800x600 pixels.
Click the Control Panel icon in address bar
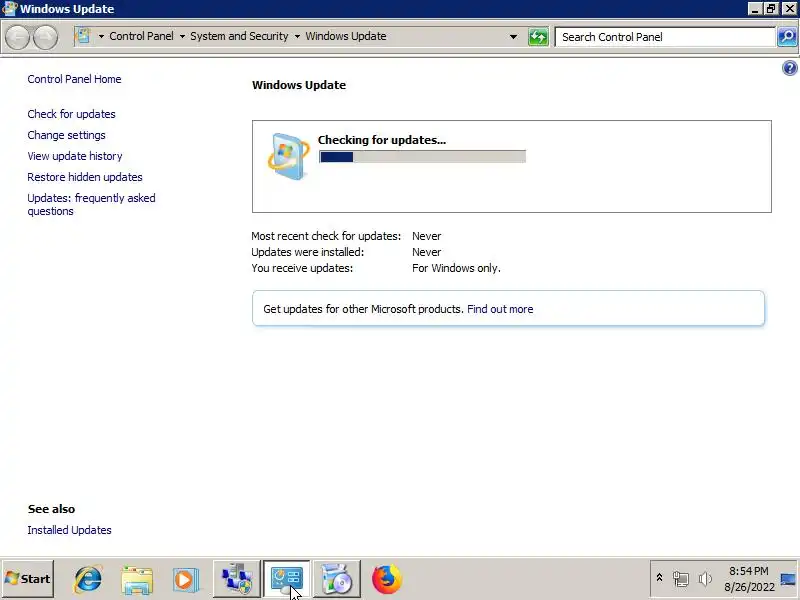83,36
